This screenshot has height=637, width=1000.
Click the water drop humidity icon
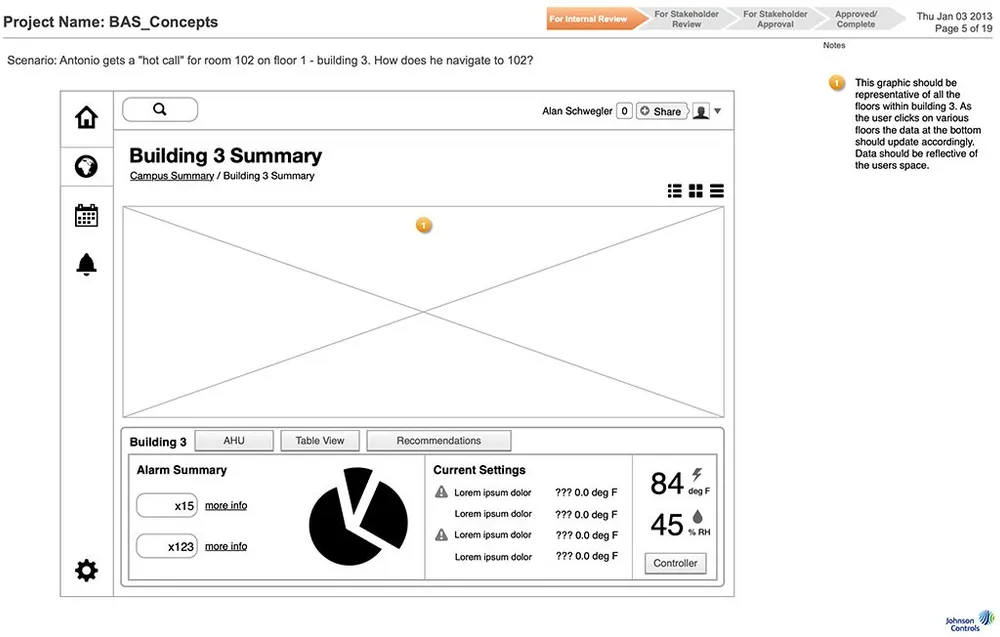pyautogui.click(x=698, y=517)
